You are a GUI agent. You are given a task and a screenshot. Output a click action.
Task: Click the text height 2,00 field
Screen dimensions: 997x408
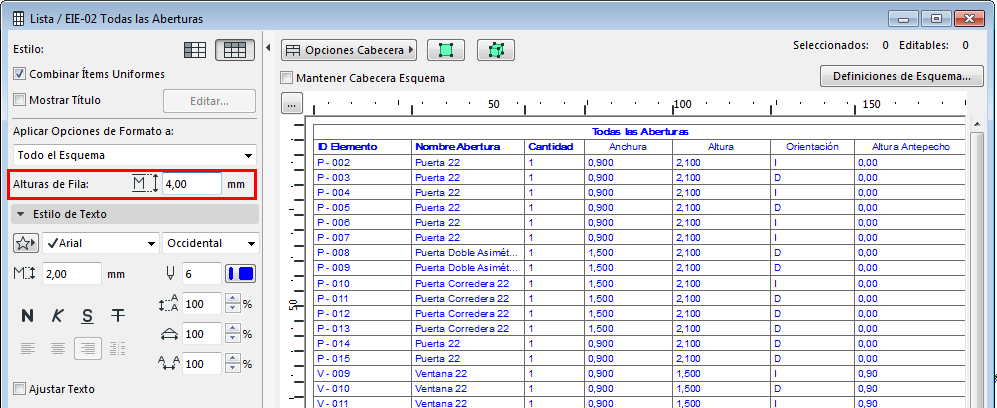[x=72, y=274]
